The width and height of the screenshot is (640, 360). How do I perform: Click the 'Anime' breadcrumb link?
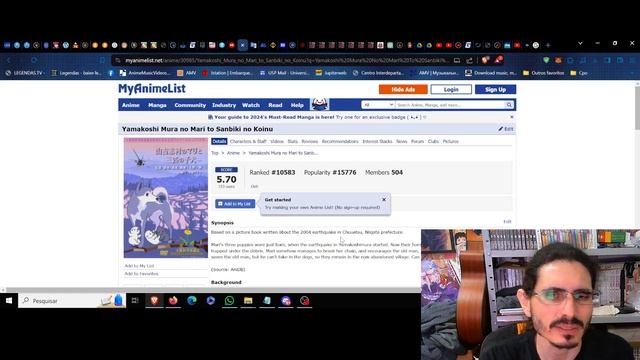point(233,153)
